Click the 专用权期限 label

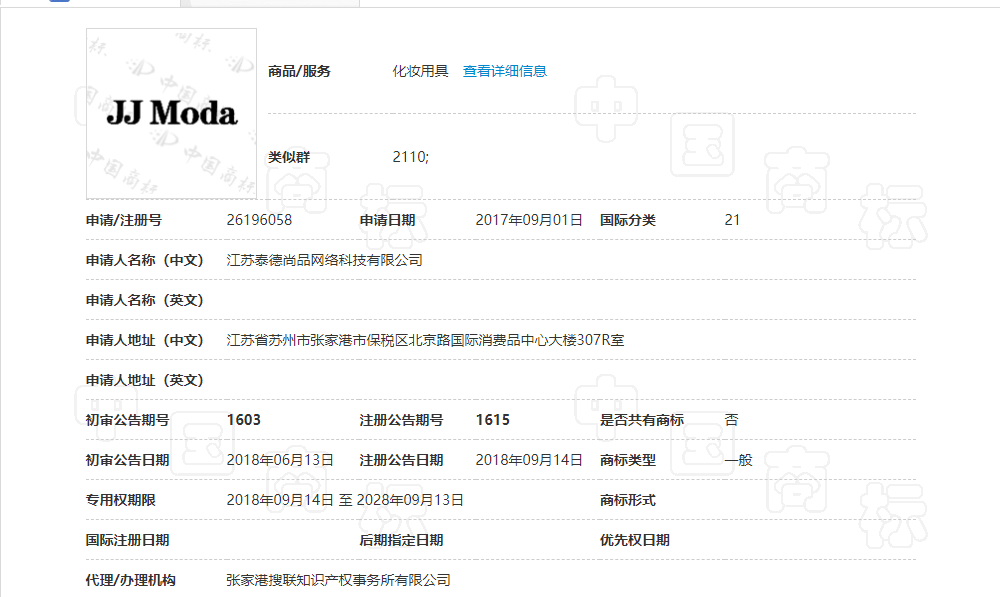coord(121,500)
